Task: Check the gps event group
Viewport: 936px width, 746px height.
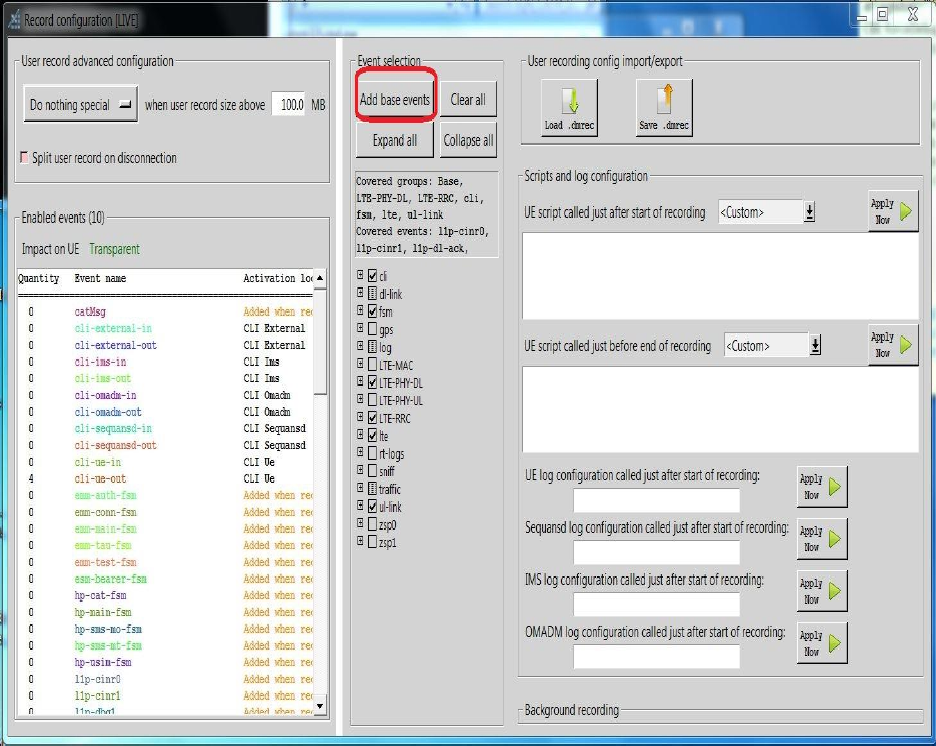Action: (372, 329)
